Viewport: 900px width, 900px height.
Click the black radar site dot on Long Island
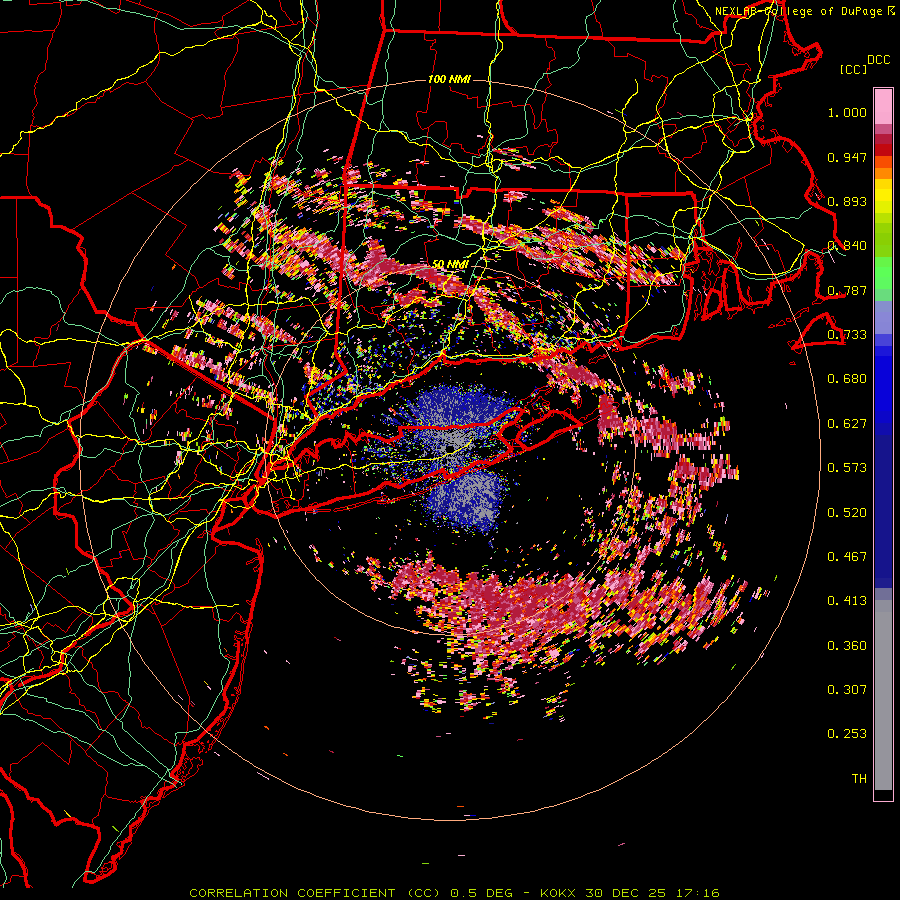(450, 448)
